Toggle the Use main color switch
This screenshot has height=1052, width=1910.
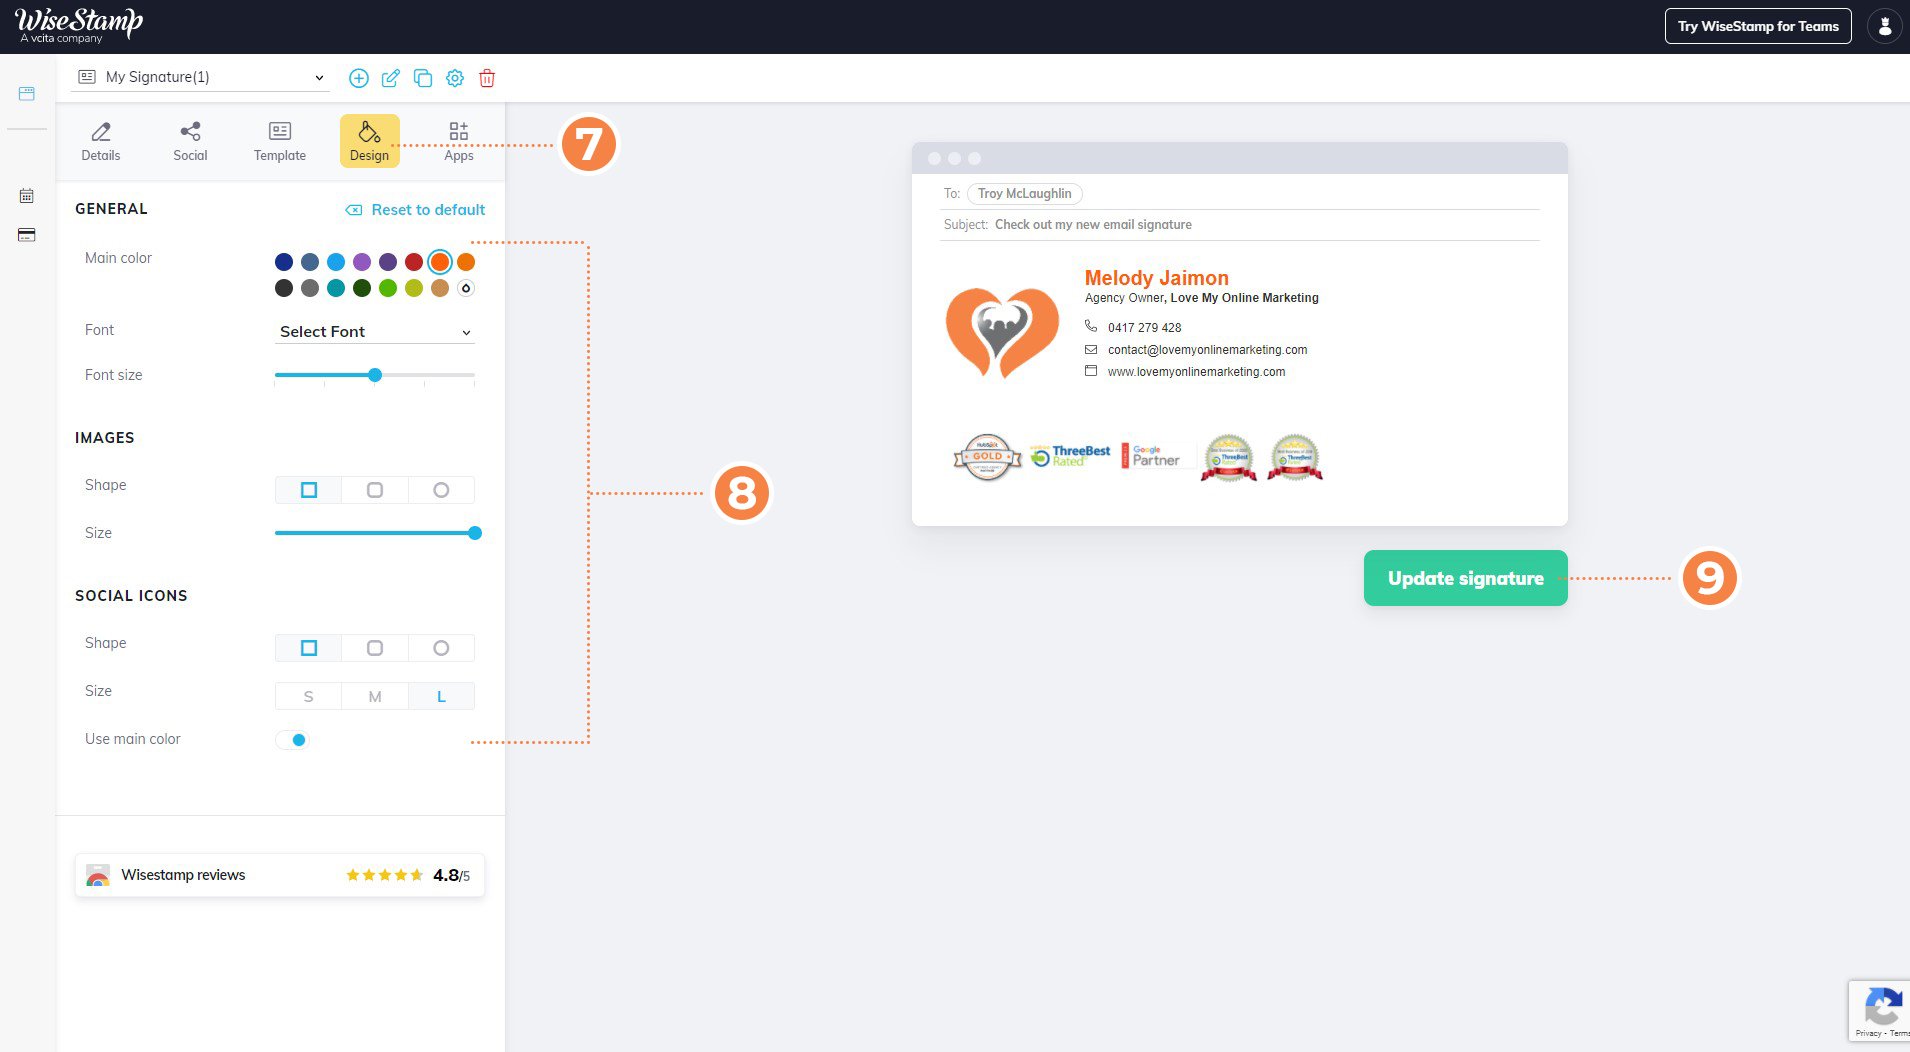click(x=292, y=740)
